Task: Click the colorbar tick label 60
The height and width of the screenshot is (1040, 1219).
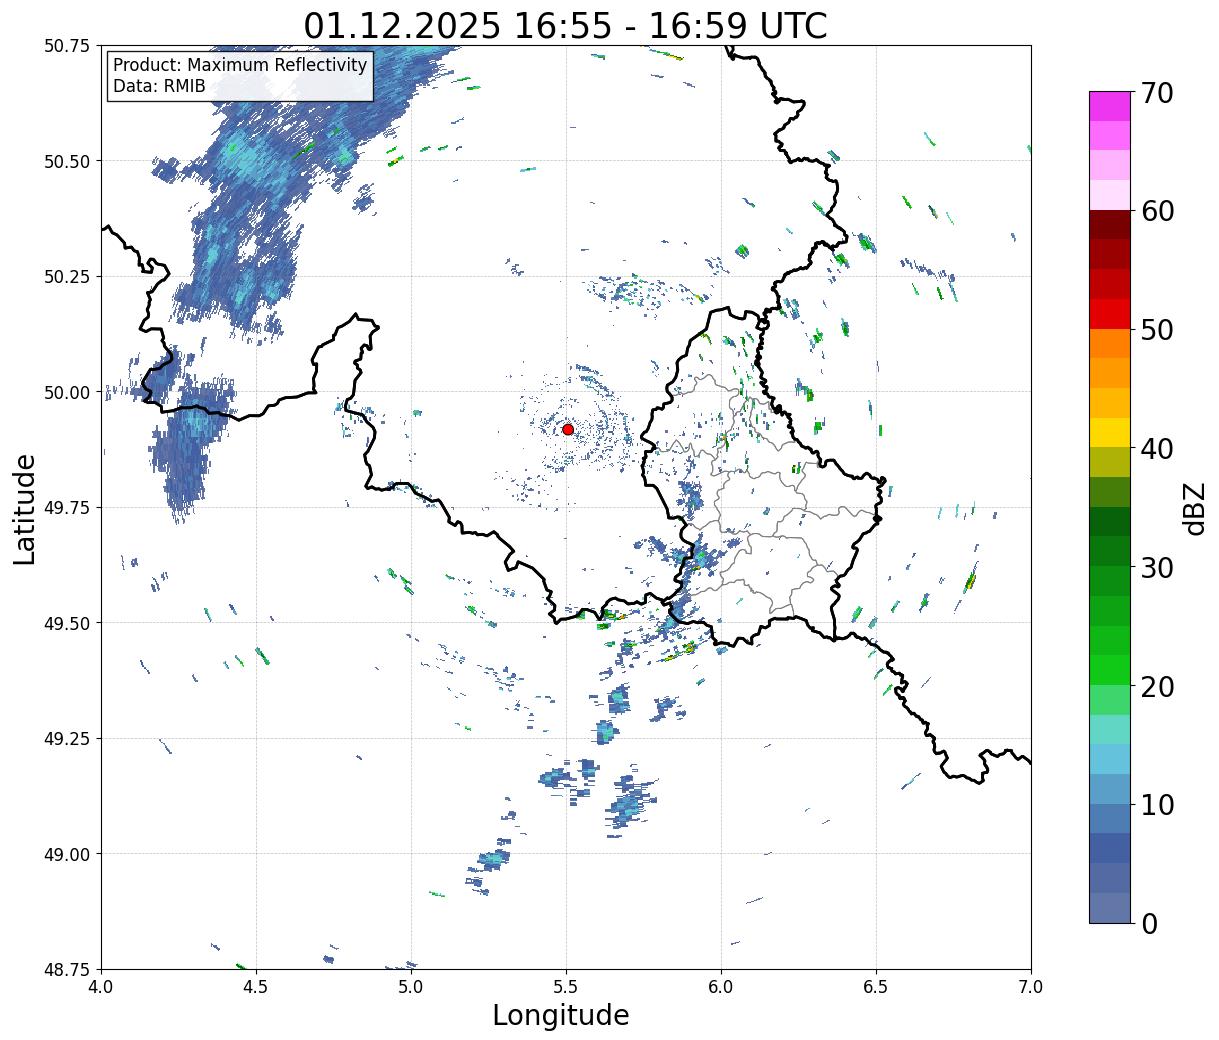Action: (x=1156, y=211)
